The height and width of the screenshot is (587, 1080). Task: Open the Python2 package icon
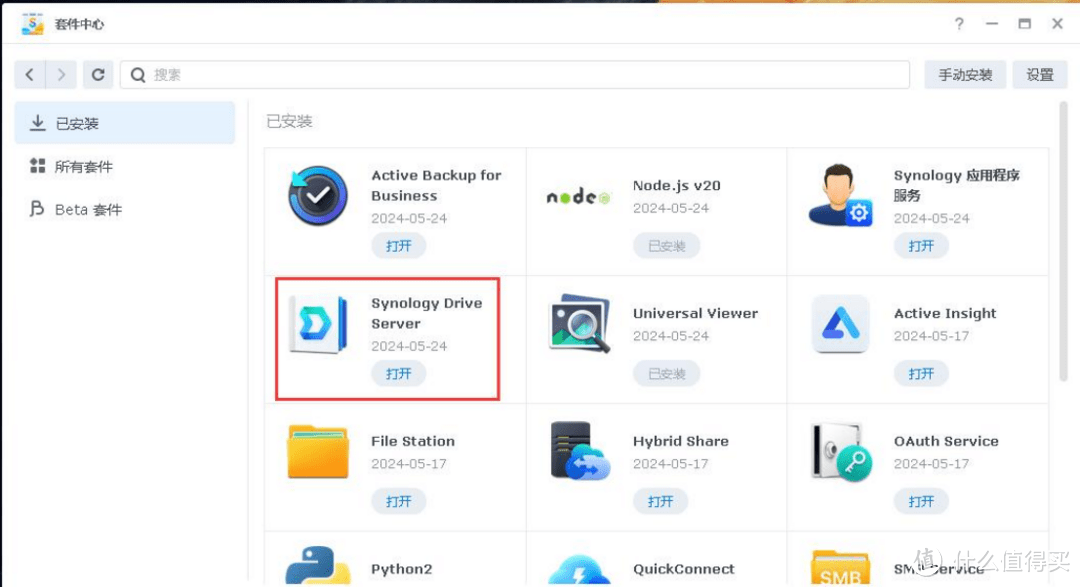click(x=317, y=565)
